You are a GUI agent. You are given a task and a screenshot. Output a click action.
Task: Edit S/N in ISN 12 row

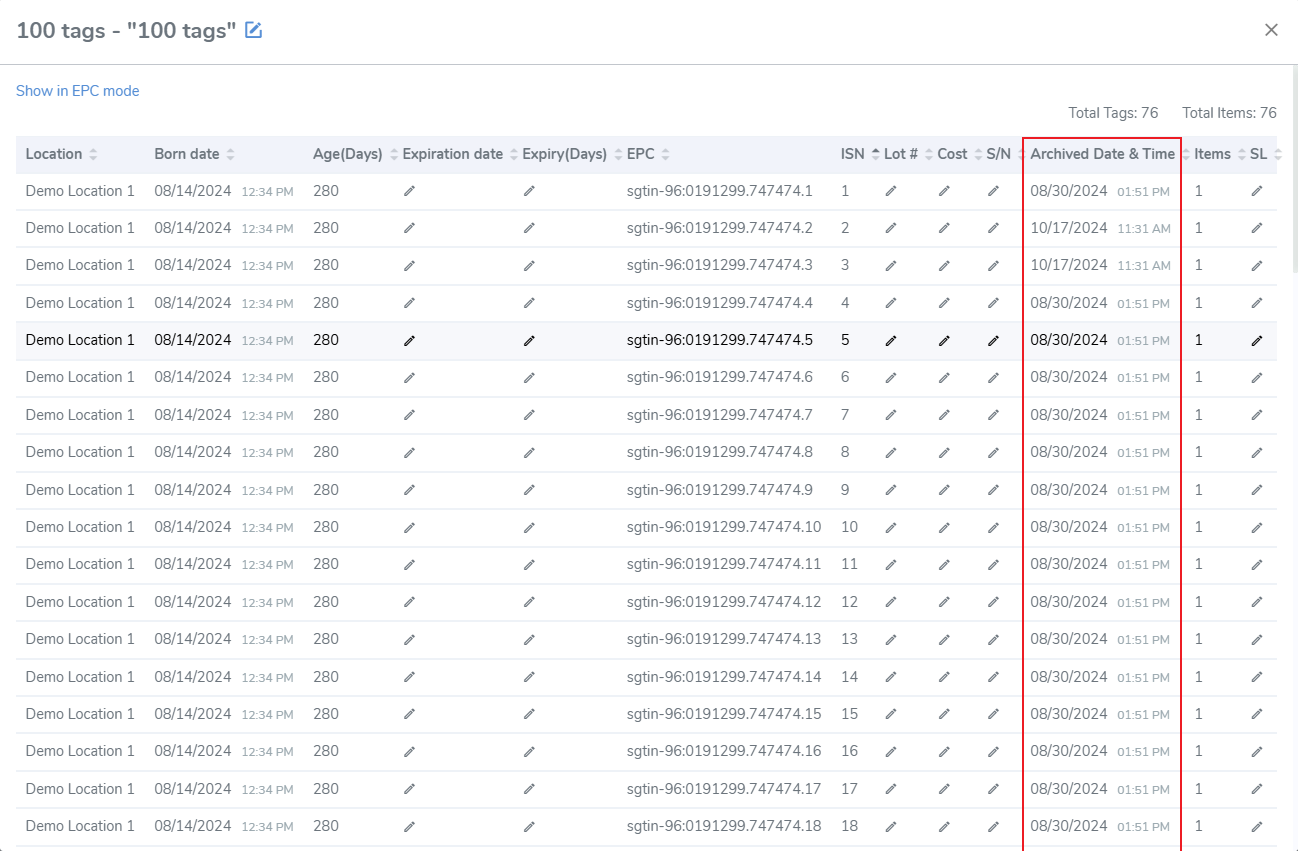(x=993, y=602)
